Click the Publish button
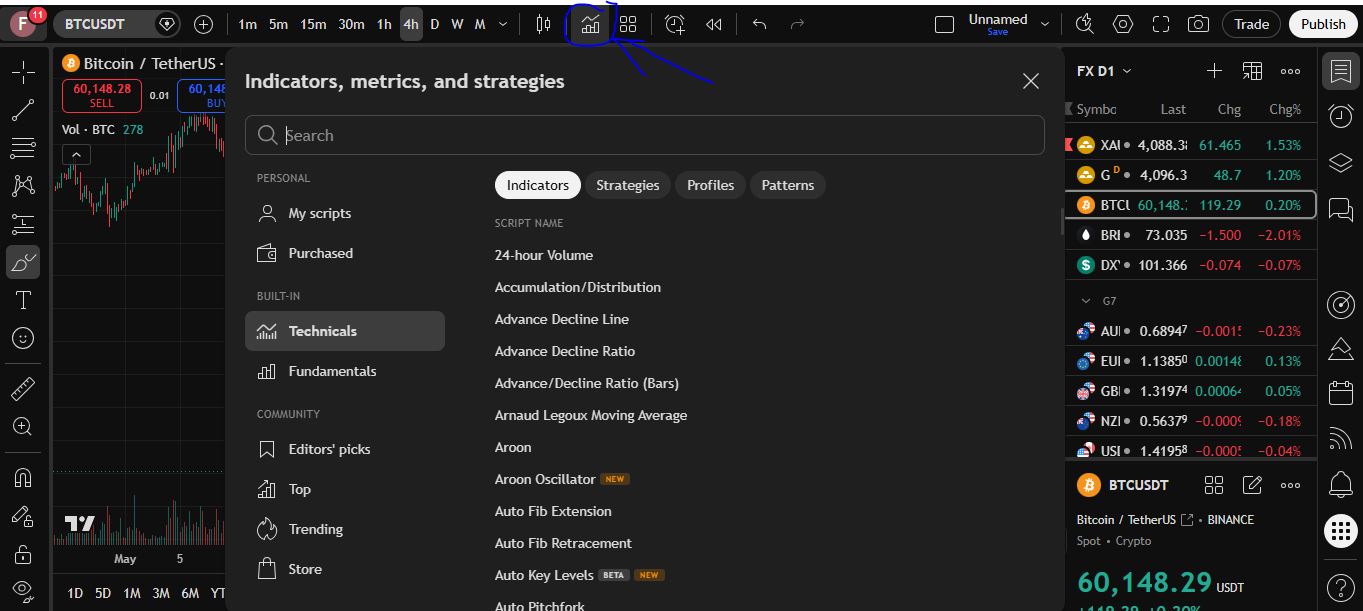This screenshot has width=1363, height=611. coord(1323,24)
